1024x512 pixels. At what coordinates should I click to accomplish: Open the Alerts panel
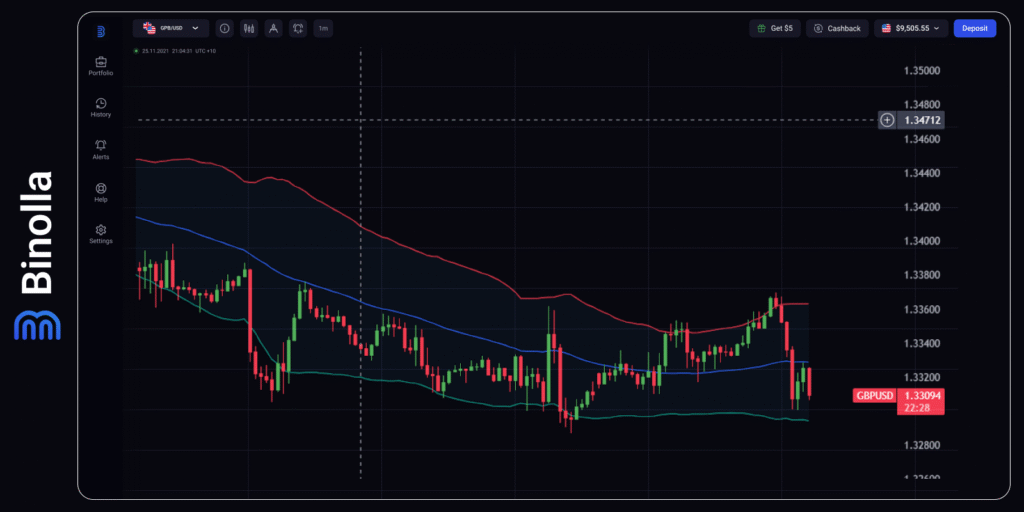point(101,150)
